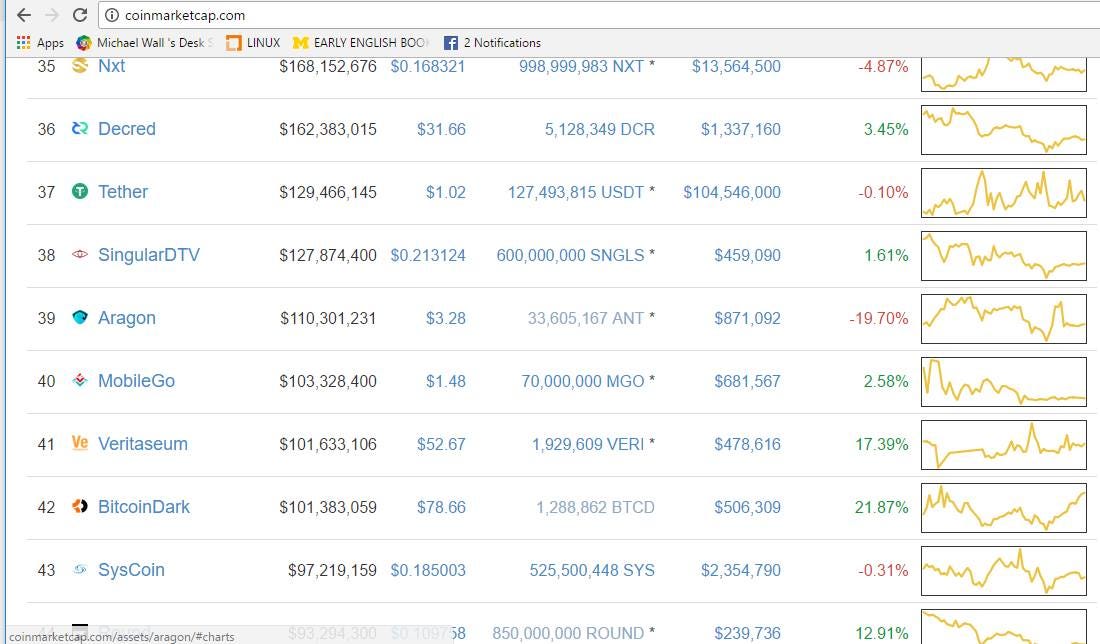Click SysCoin price $0.185003

(x=428, y=570)
